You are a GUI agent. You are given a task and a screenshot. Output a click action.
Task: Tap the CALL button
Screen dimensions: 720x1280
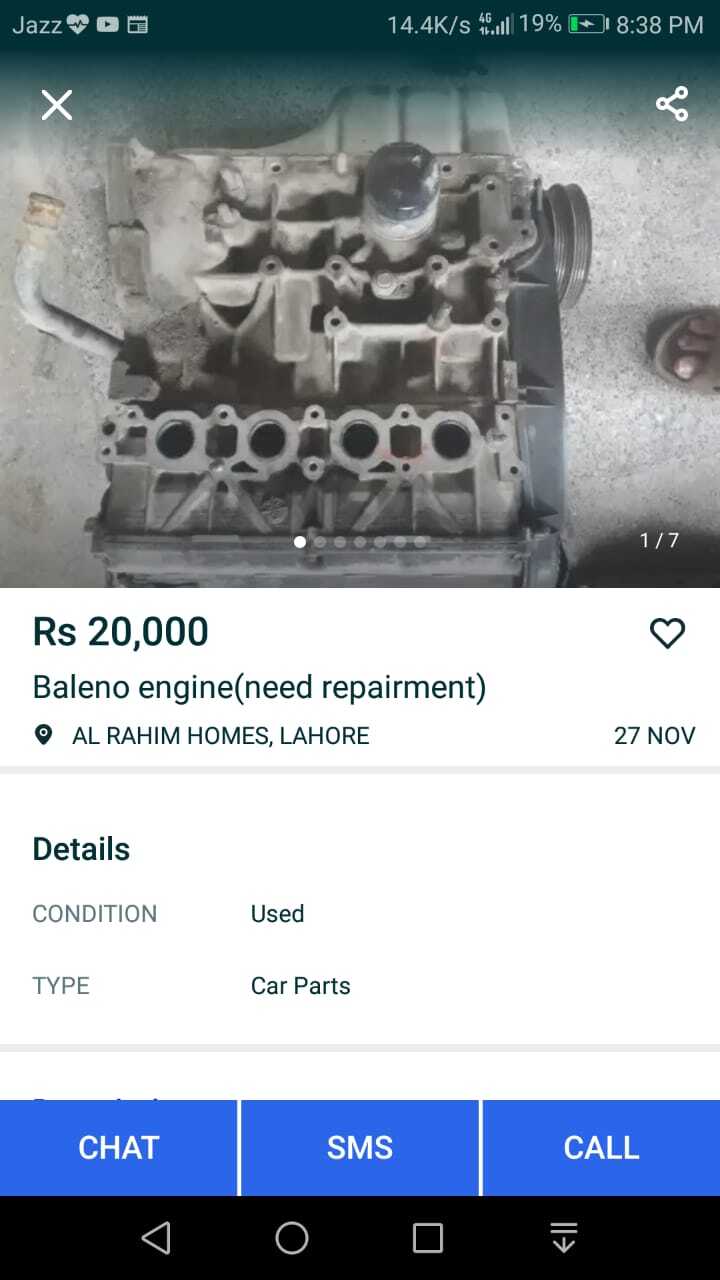[601, 1148]
